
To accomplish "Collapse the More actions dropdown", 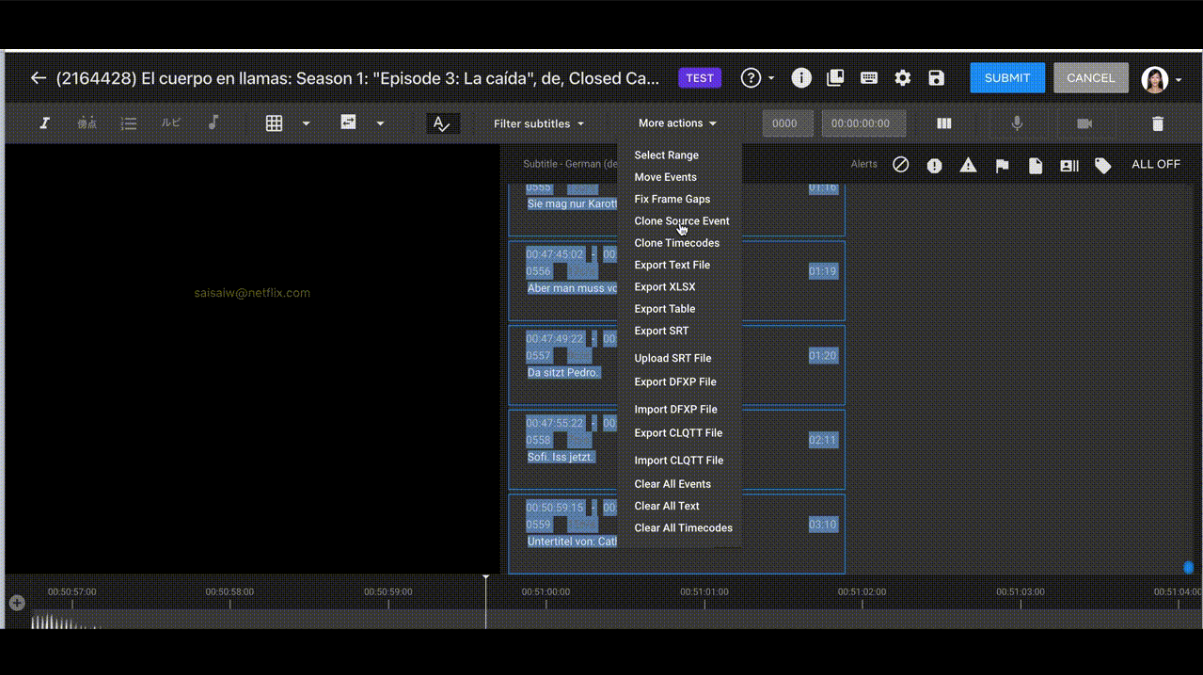I will [677, 124].
